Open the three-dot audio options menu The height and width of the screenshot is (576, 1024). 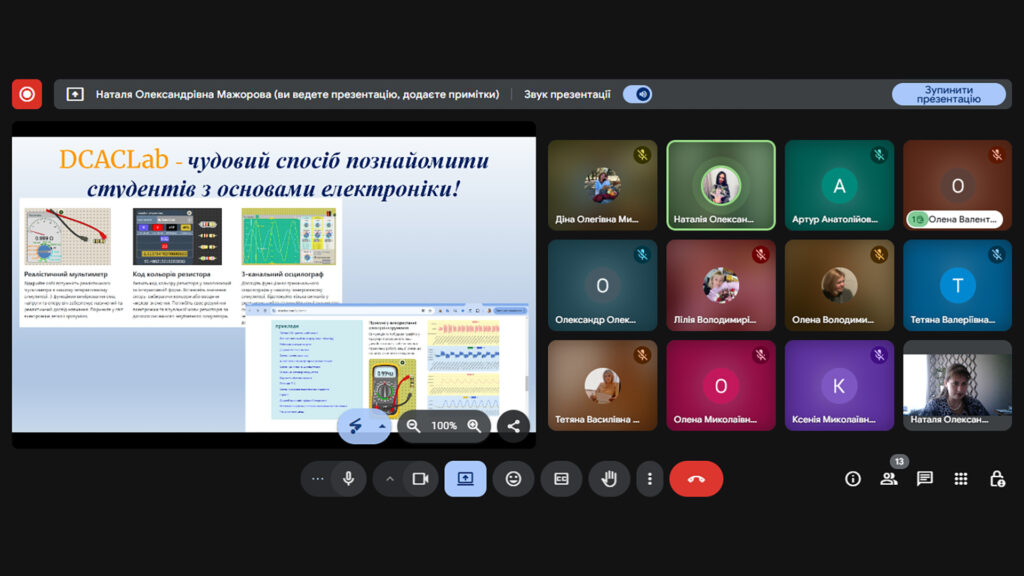pyautogui.click(x=317, y=479)
